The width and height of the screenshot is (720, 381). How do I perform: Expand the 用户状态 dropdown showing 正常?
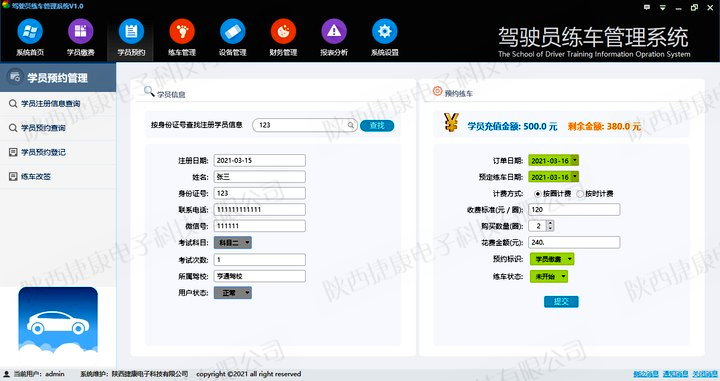pos(233,292)
